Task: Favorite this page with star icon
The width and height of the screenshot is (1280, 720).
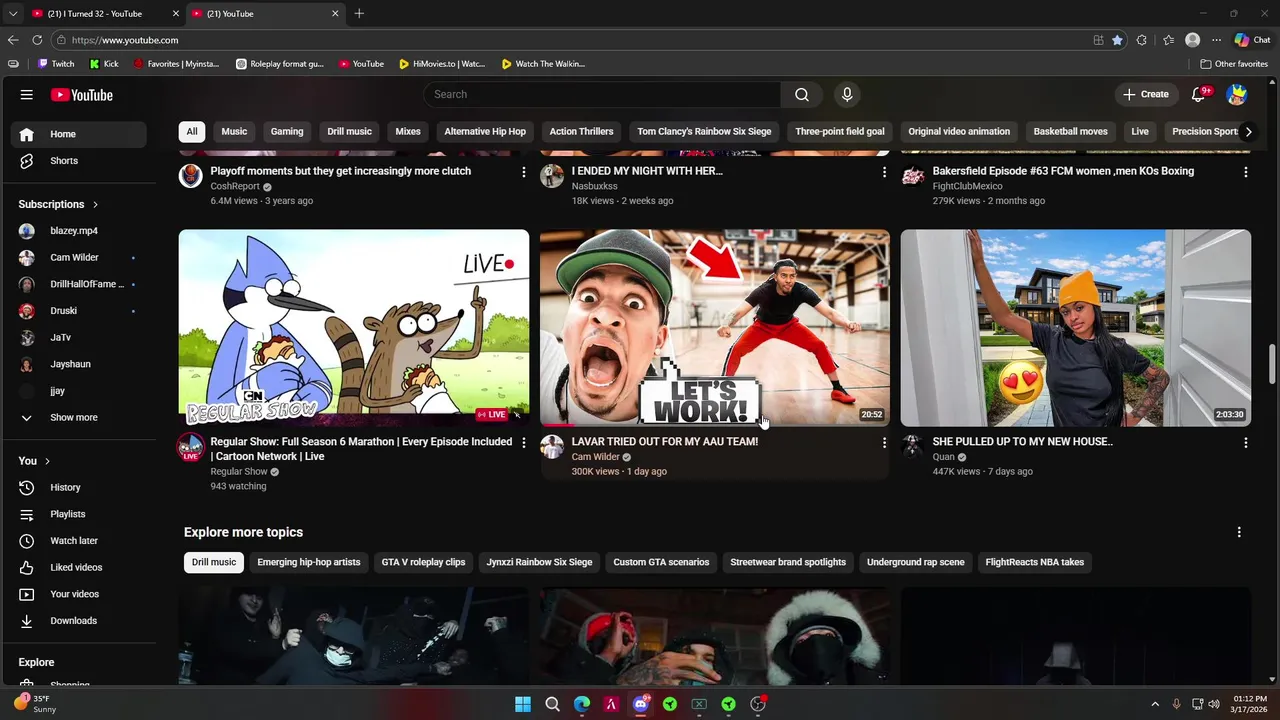Action: click(1117, 40)
